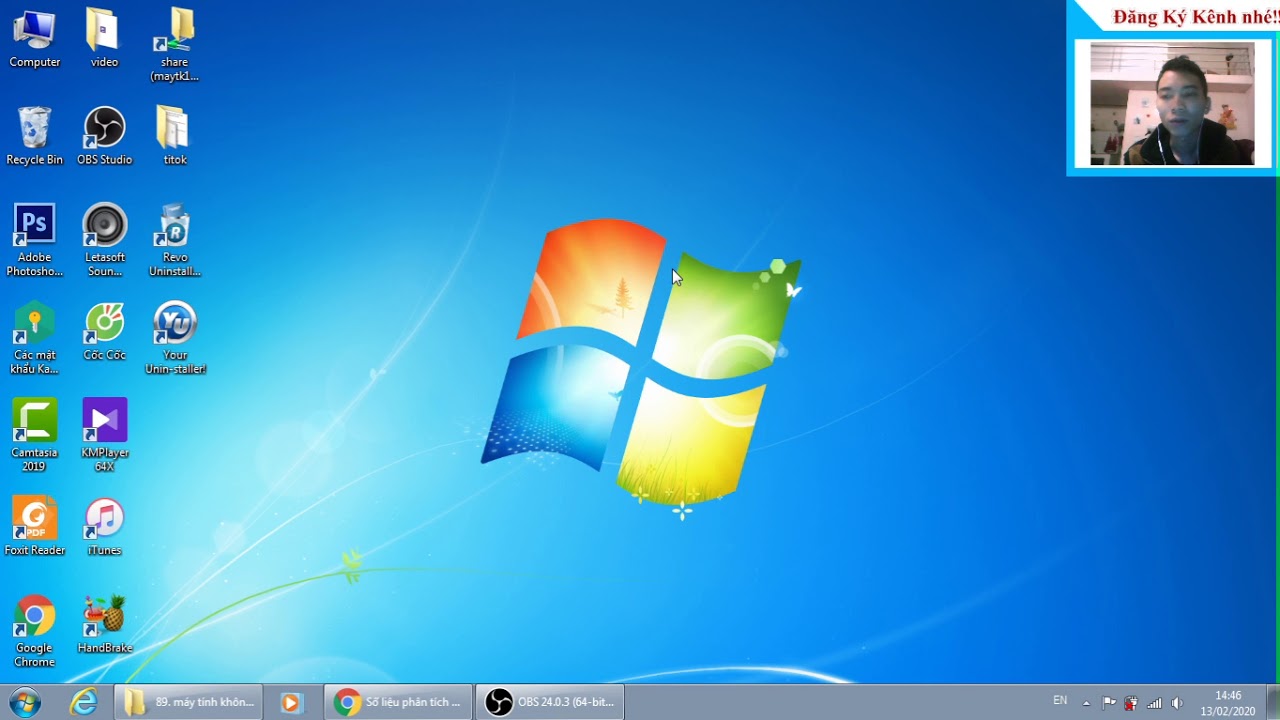Launch Internet Explorer from taskbar

84,702
